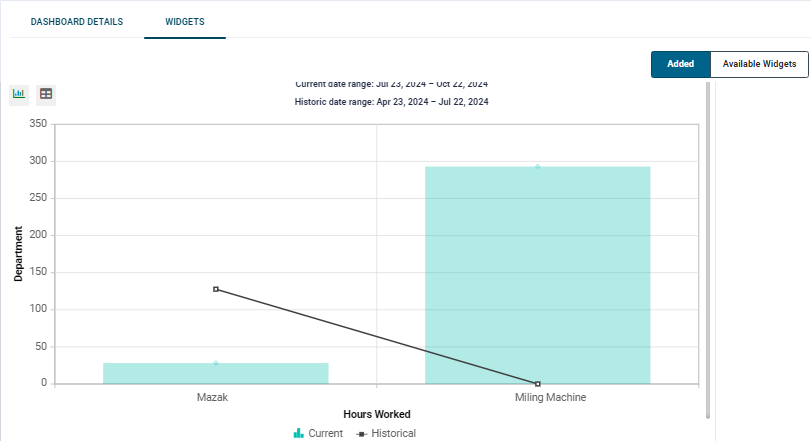The image size is (811, 441).
Task: Click the Miling Machine x-axis label
Action: tap(550, 397)
